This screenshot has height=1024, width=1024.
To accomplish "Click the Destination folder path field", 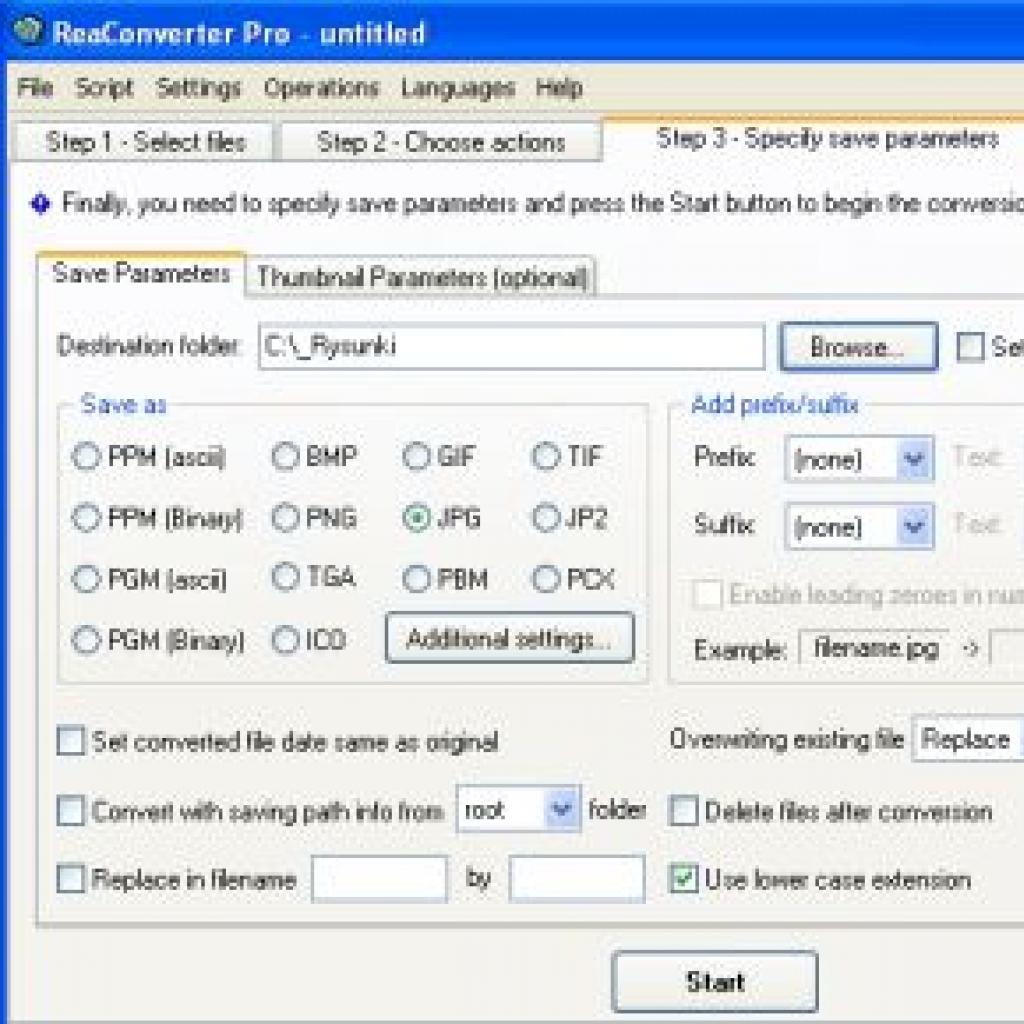I will [x=511, y=346].
